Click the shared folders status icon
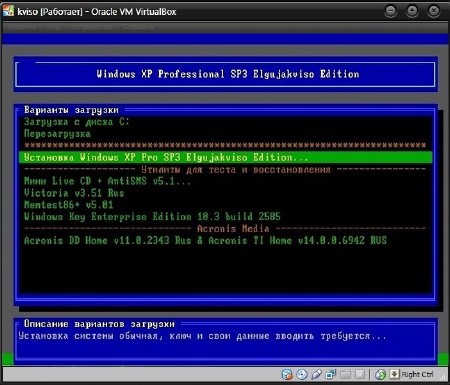Viewport: 450px width, 385px height. 345,374
